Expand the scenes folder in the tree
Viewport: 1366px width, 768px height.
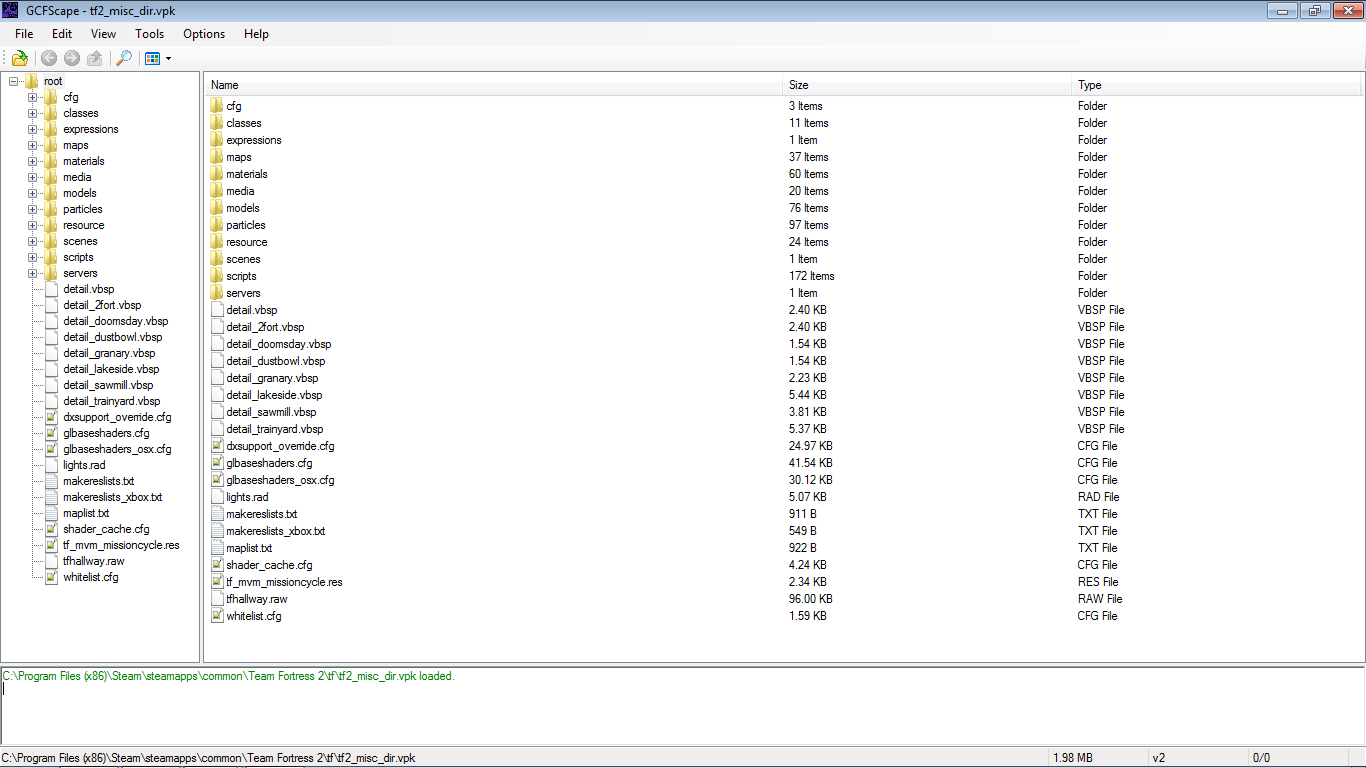[x=33, y=241]
